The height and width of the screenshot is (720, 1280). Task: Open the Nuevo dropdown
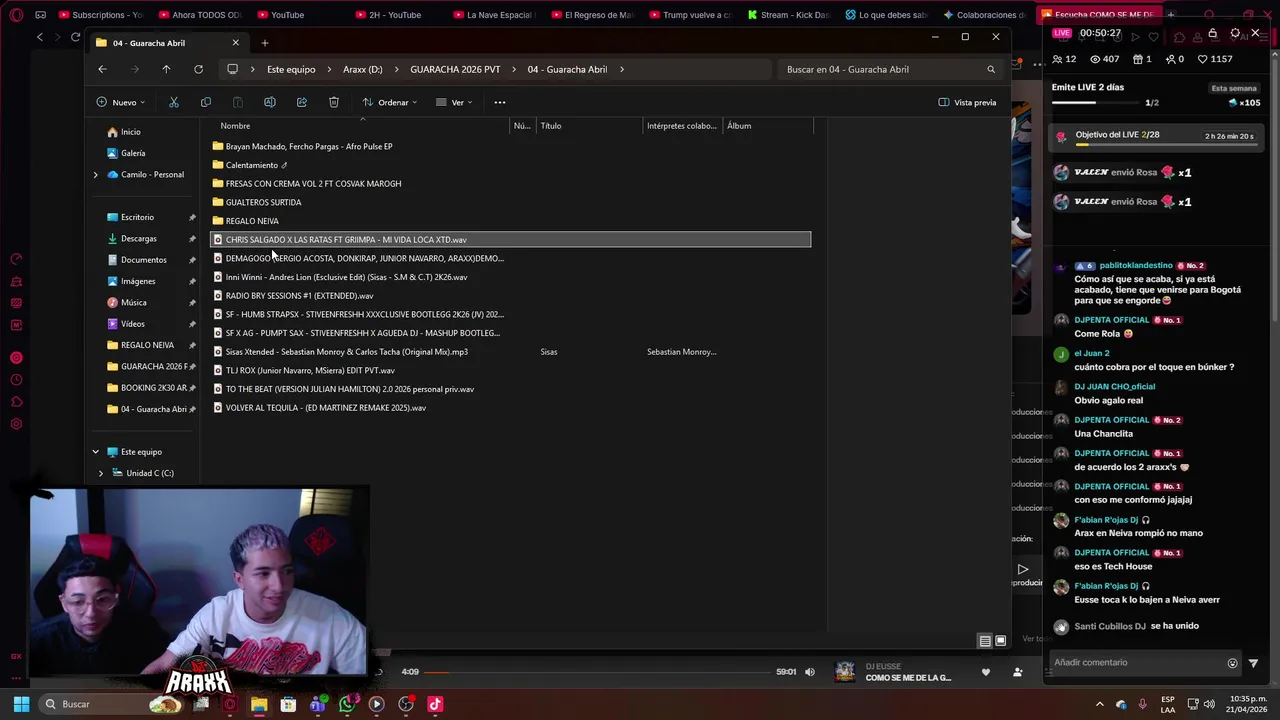click(121, 102)
